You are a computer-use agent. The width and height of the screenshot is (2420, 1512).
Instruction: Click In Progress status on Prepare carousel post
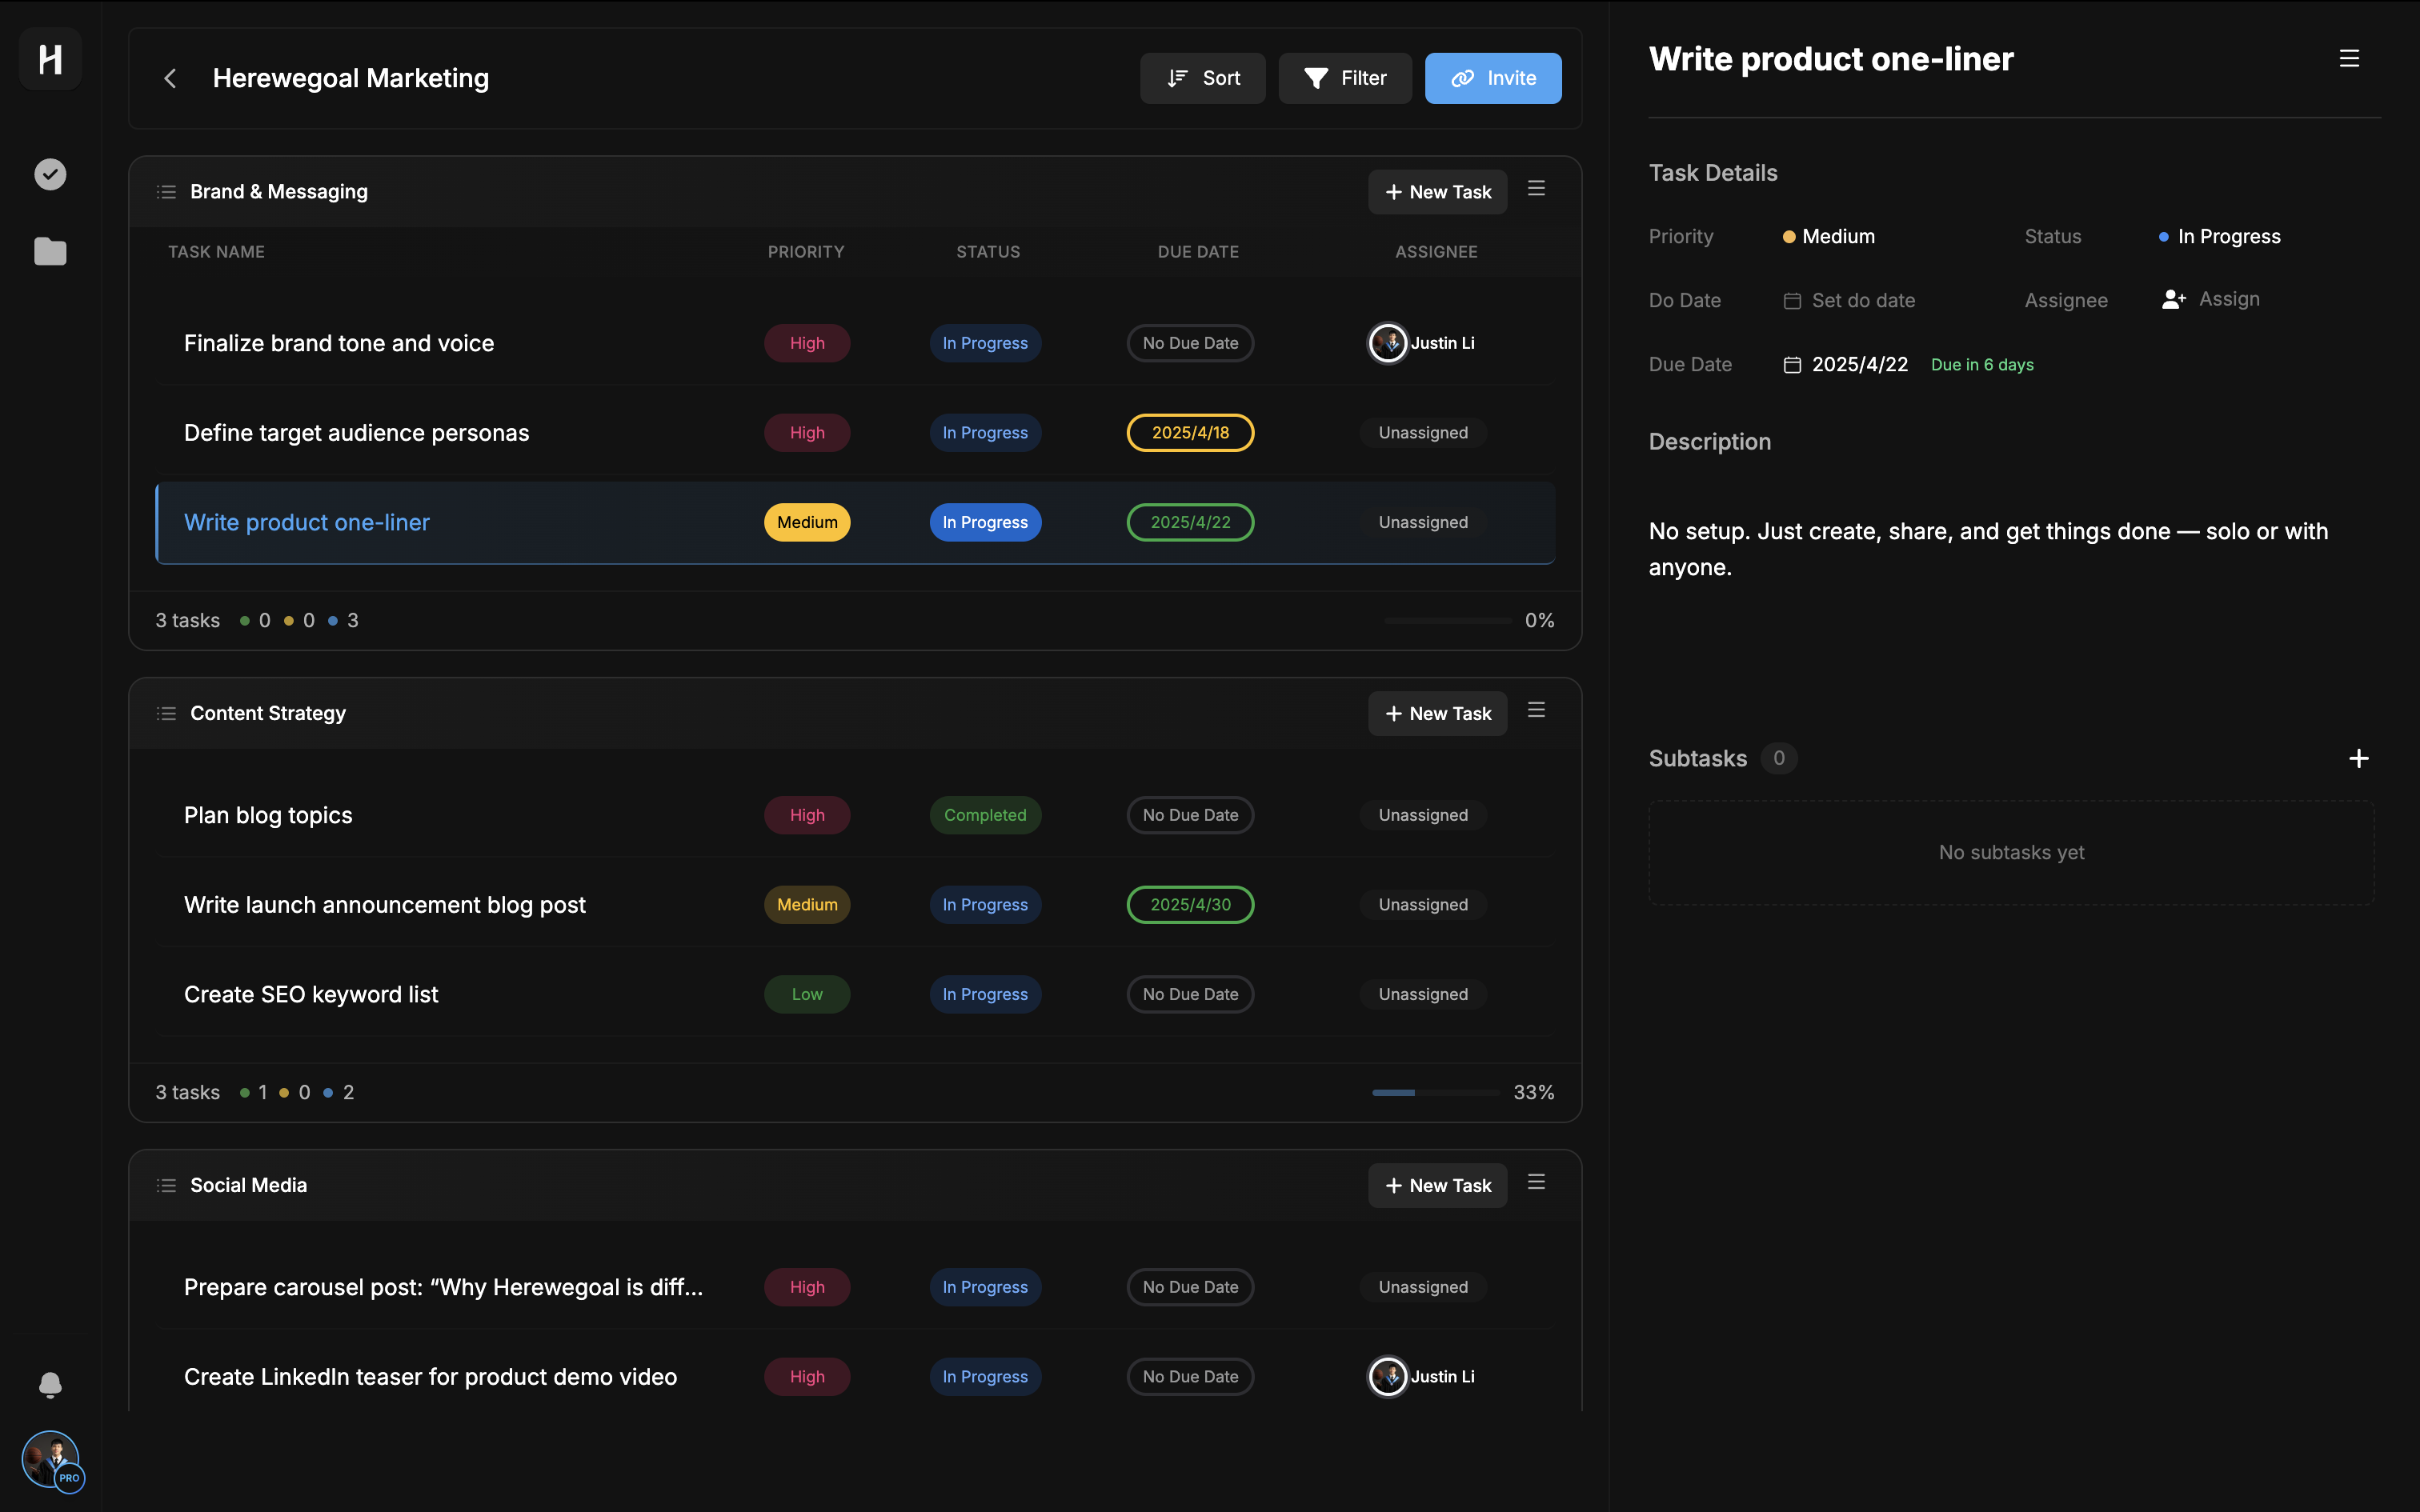click(985, 1288)
